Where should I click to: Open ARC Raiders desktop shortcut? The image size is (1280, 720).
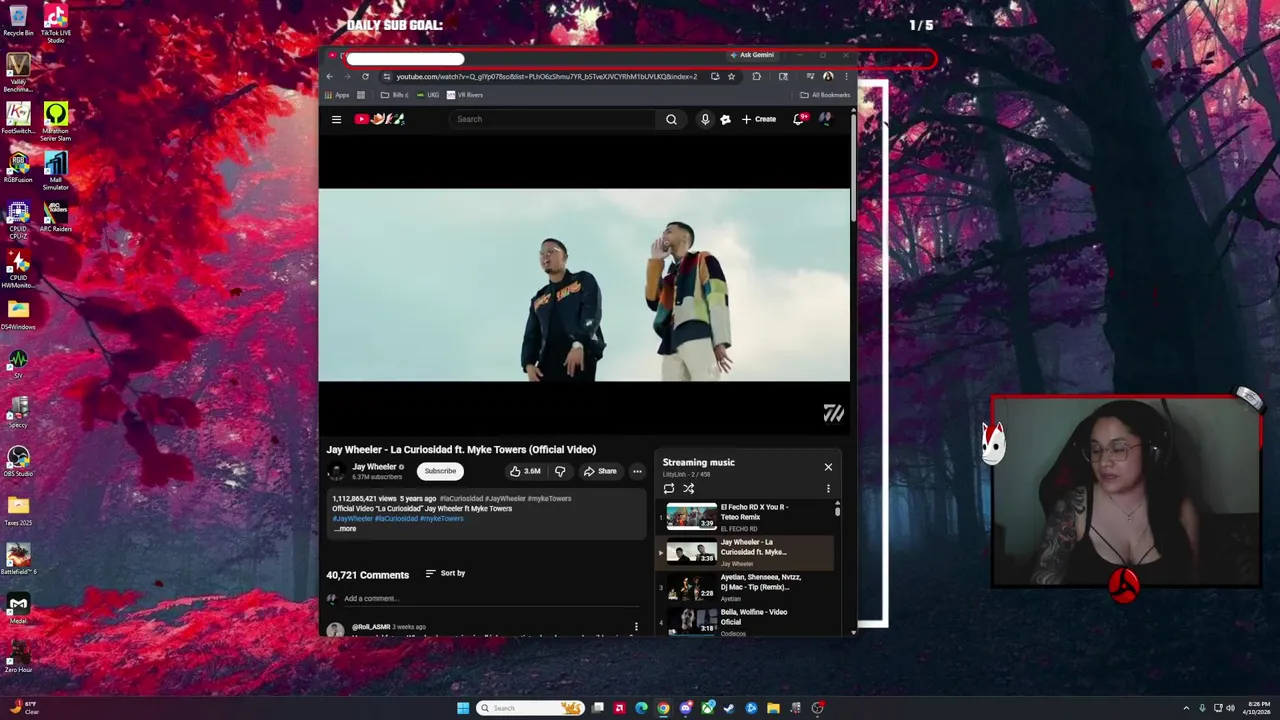tap(56, 216)
